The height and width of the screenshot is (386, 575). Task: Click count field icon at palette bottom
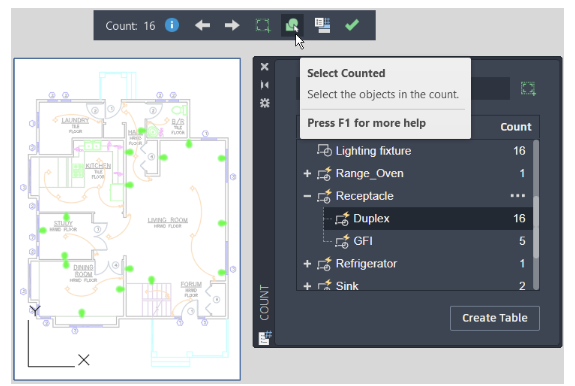coord(265,338)
